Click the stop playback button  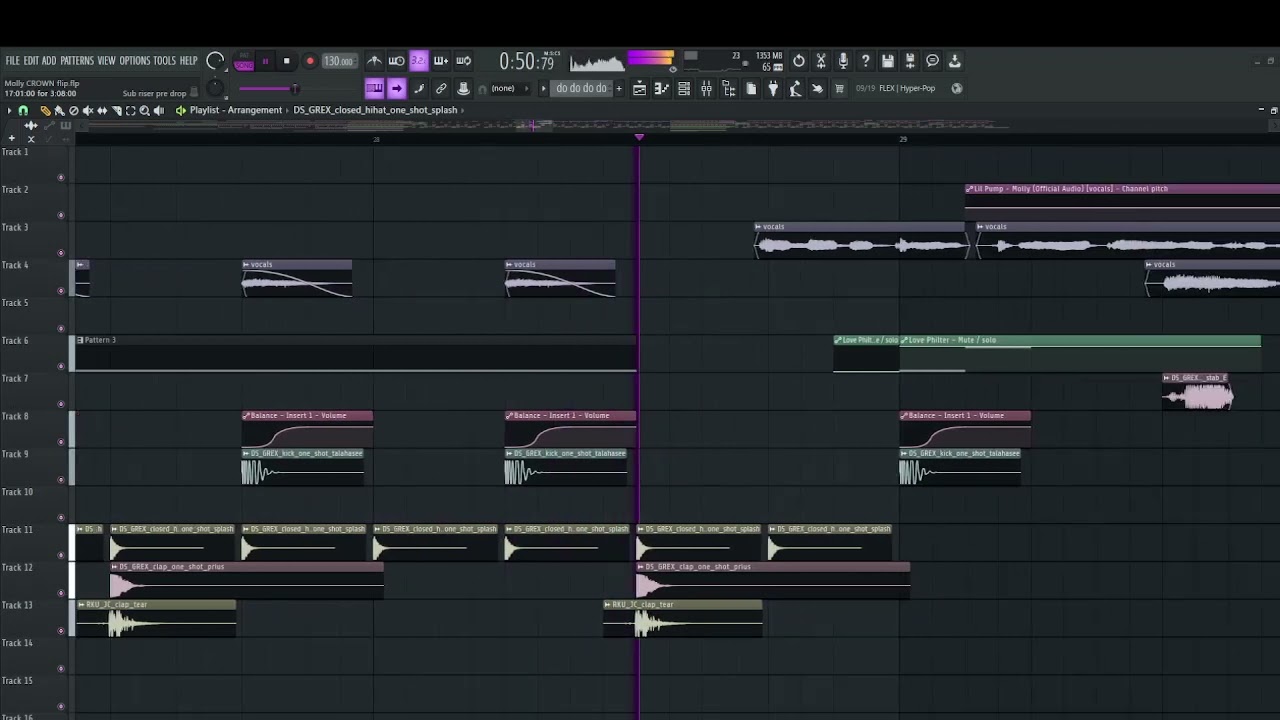pyautogui.click(x=286, y=61)
